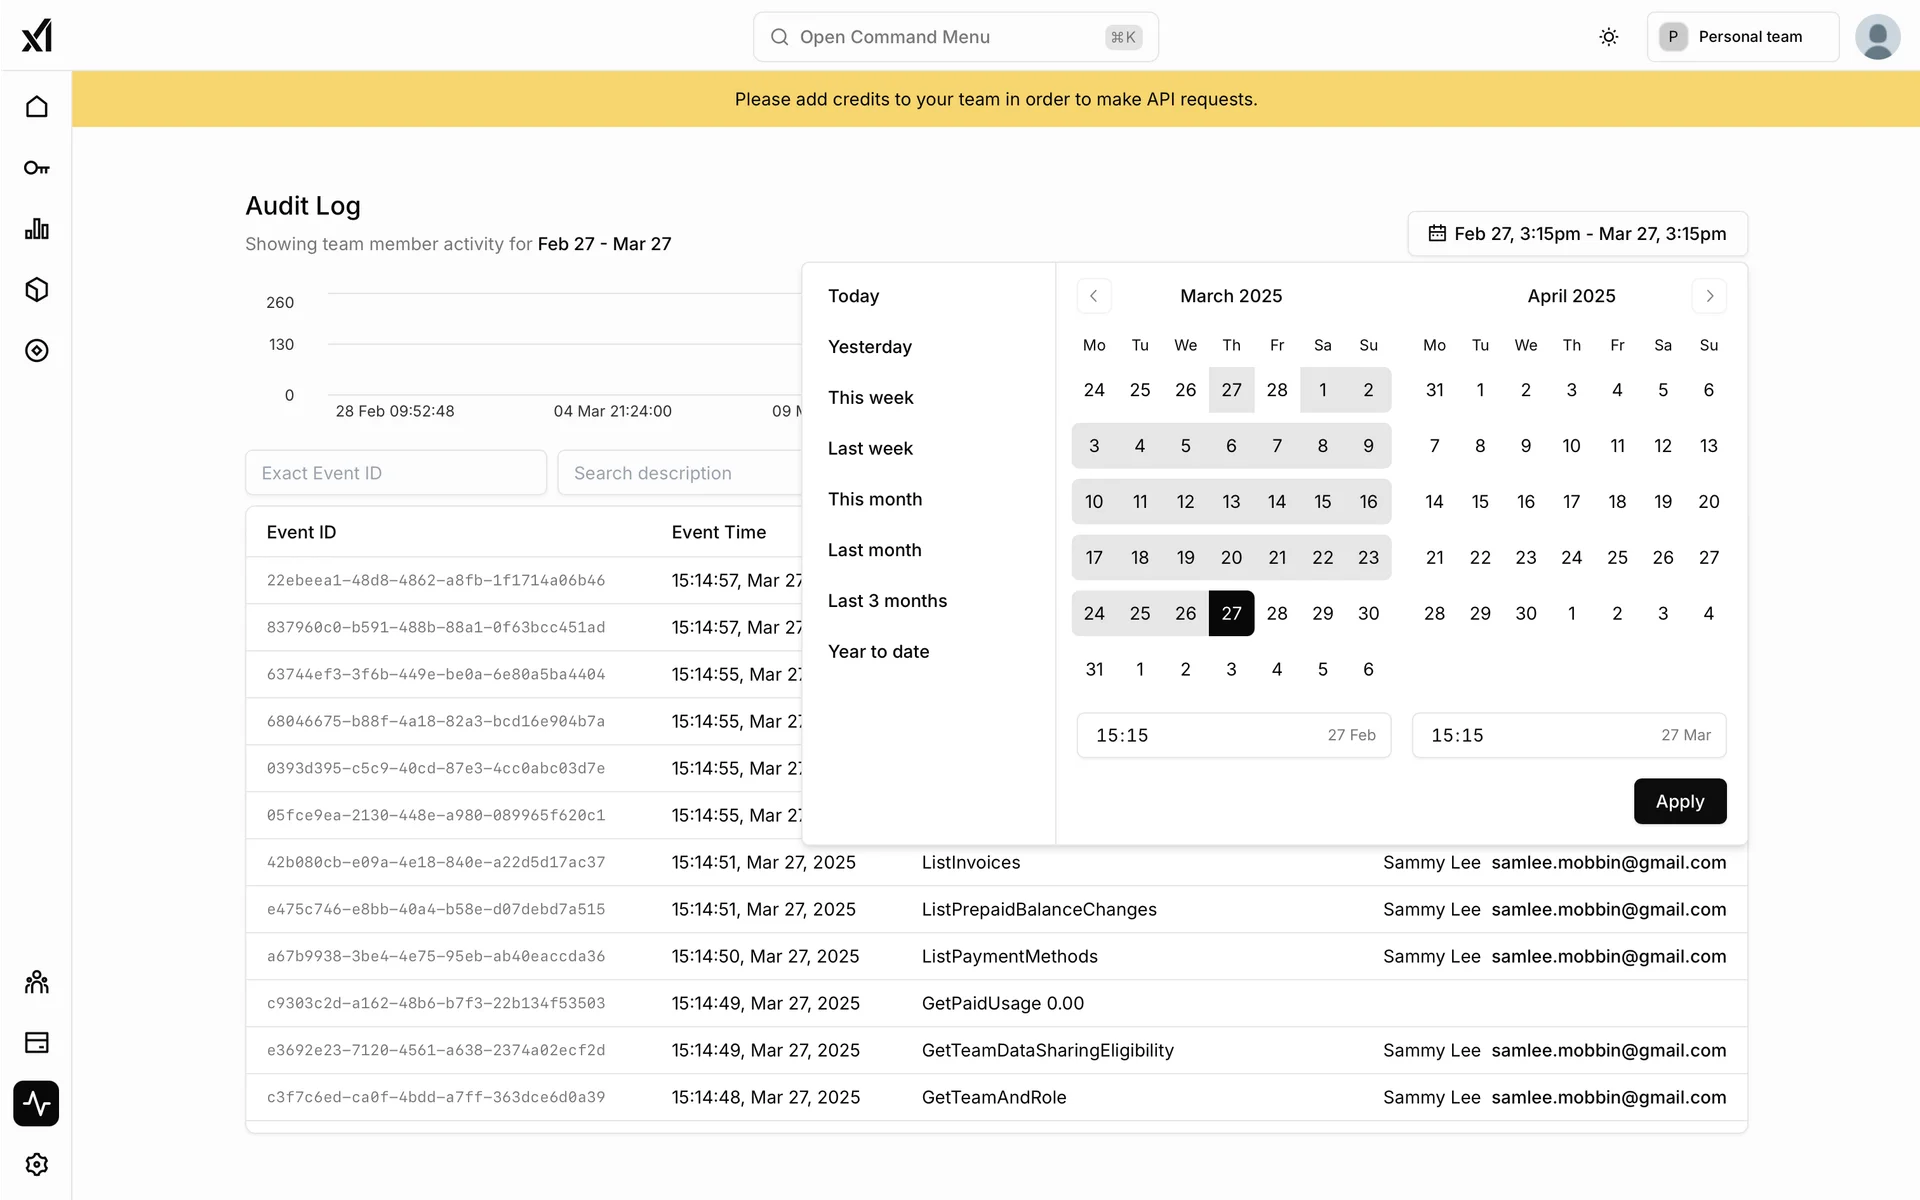The height and width of the screenshot is (1200, 1920).
Task: Open the Personal team switcher
Action: tap(1742, 37)
